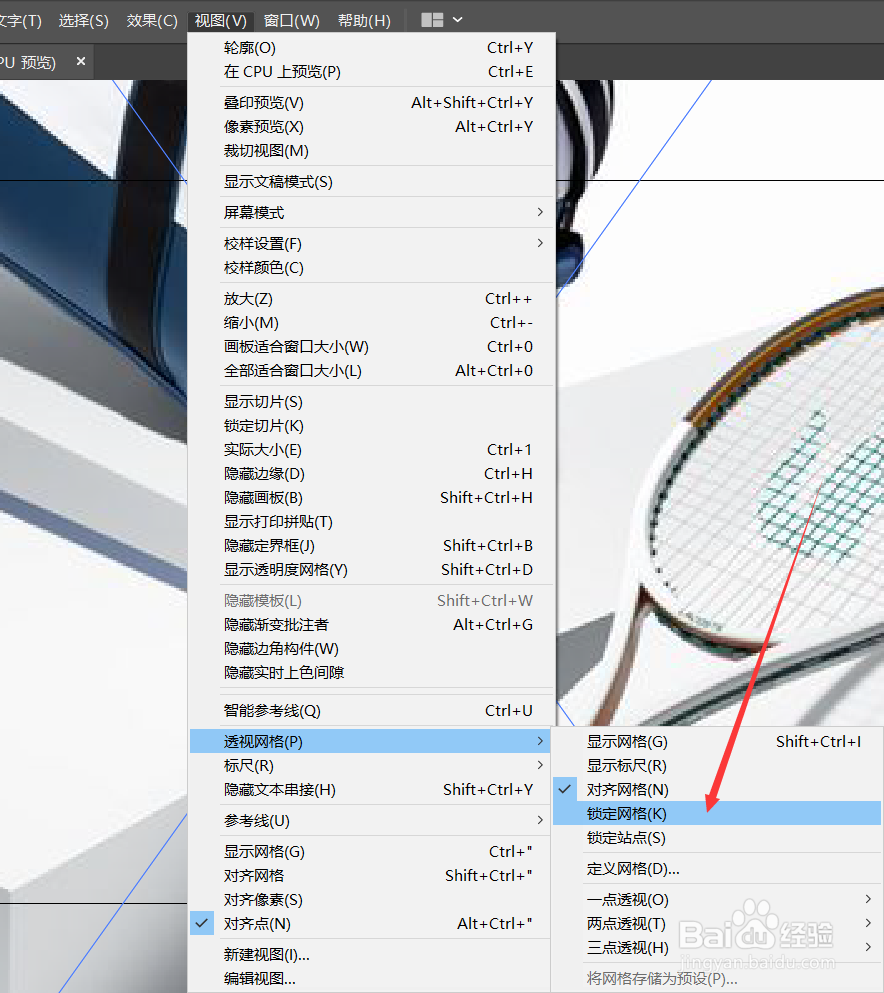The width and height of the screenshot is (884, 993).
Task: Choose 轮廓(O) outline view
Action: [372, 47]
